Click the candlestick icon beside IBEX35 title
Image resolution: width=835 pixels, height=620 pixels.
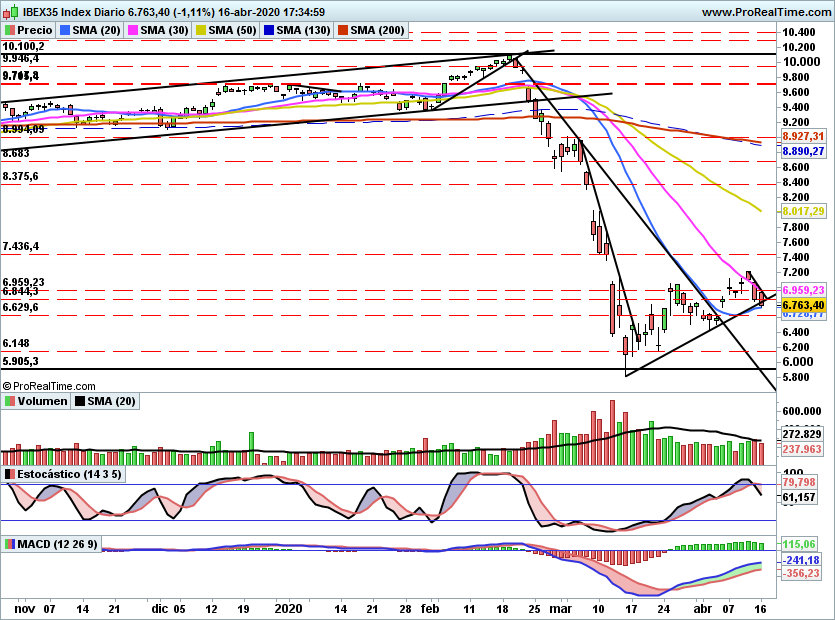(x=11, y=11)
